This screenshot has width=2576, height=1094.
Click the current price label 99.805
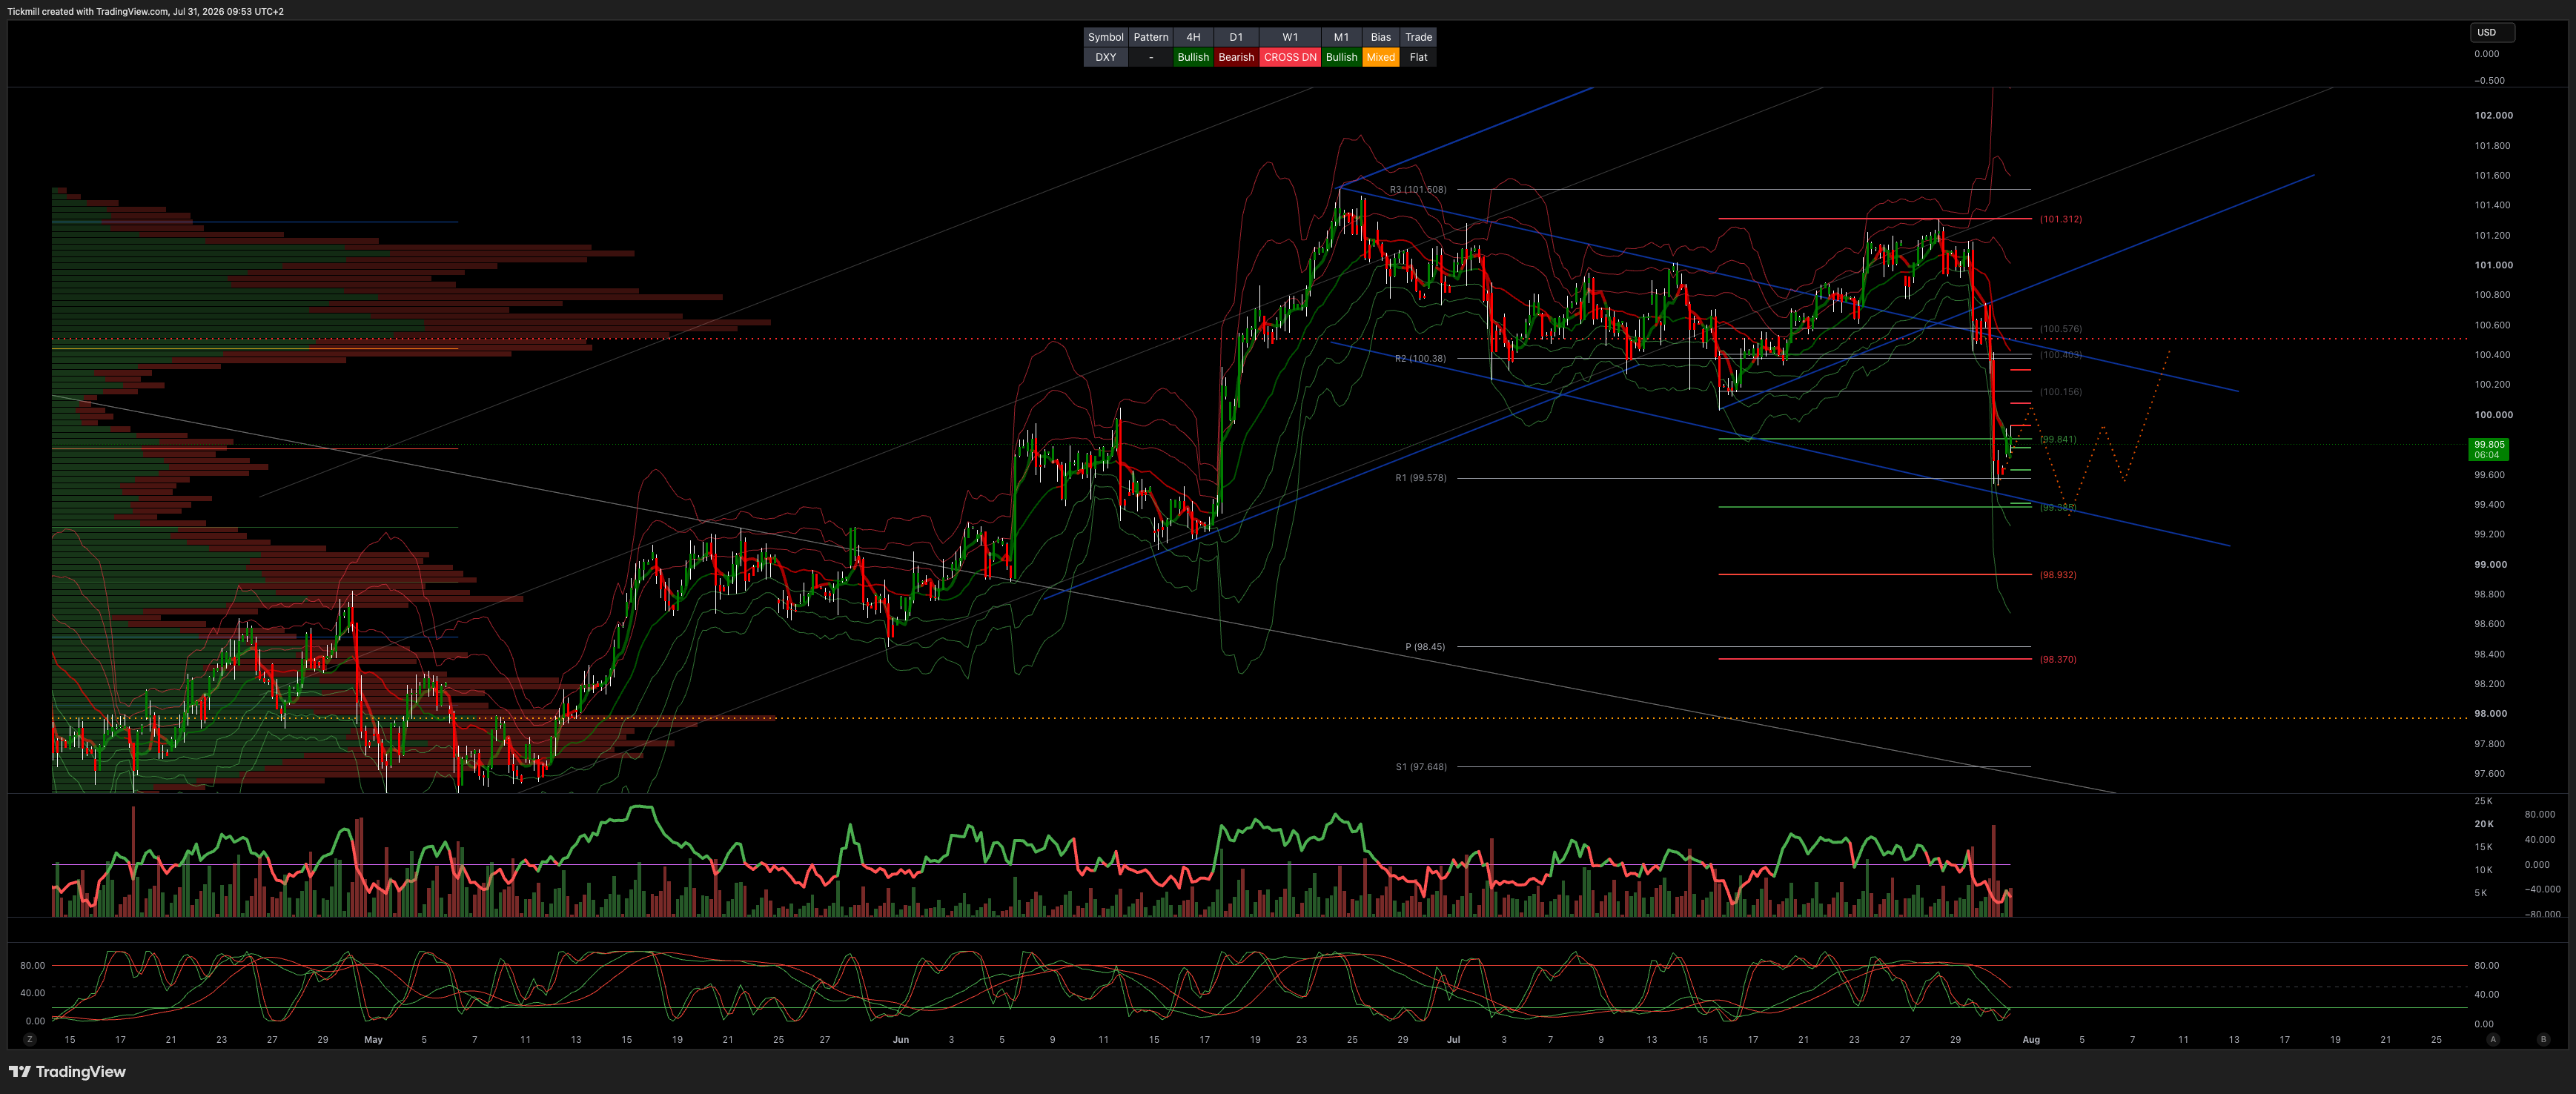click(2488, 449)
